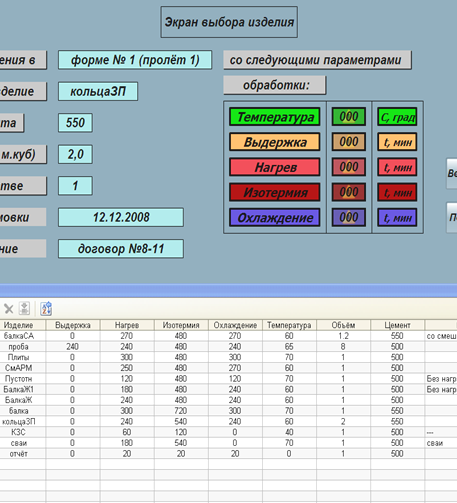Select the 'СмАРМ' table row
The image size is (457, 503).
click(228, 368)
